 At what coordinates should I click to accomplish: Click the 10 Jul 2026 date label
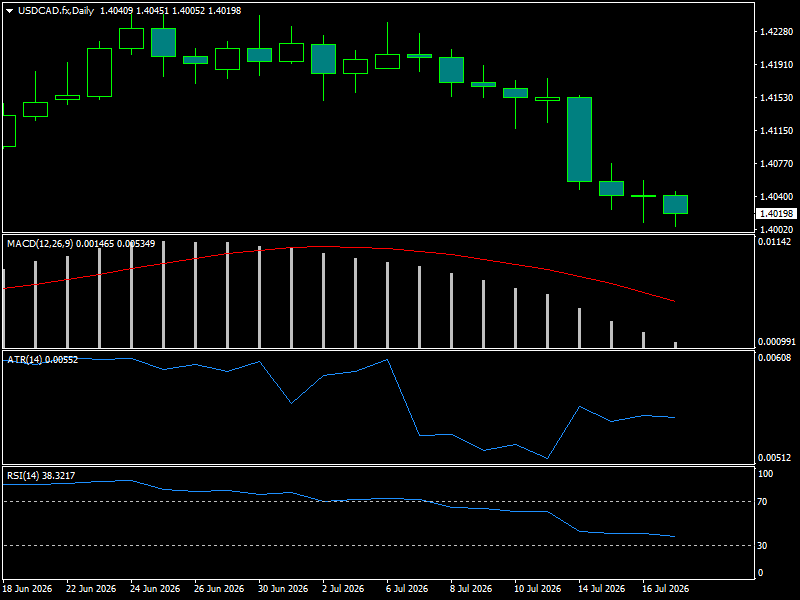pyautogui.click(x=537, y=589)
